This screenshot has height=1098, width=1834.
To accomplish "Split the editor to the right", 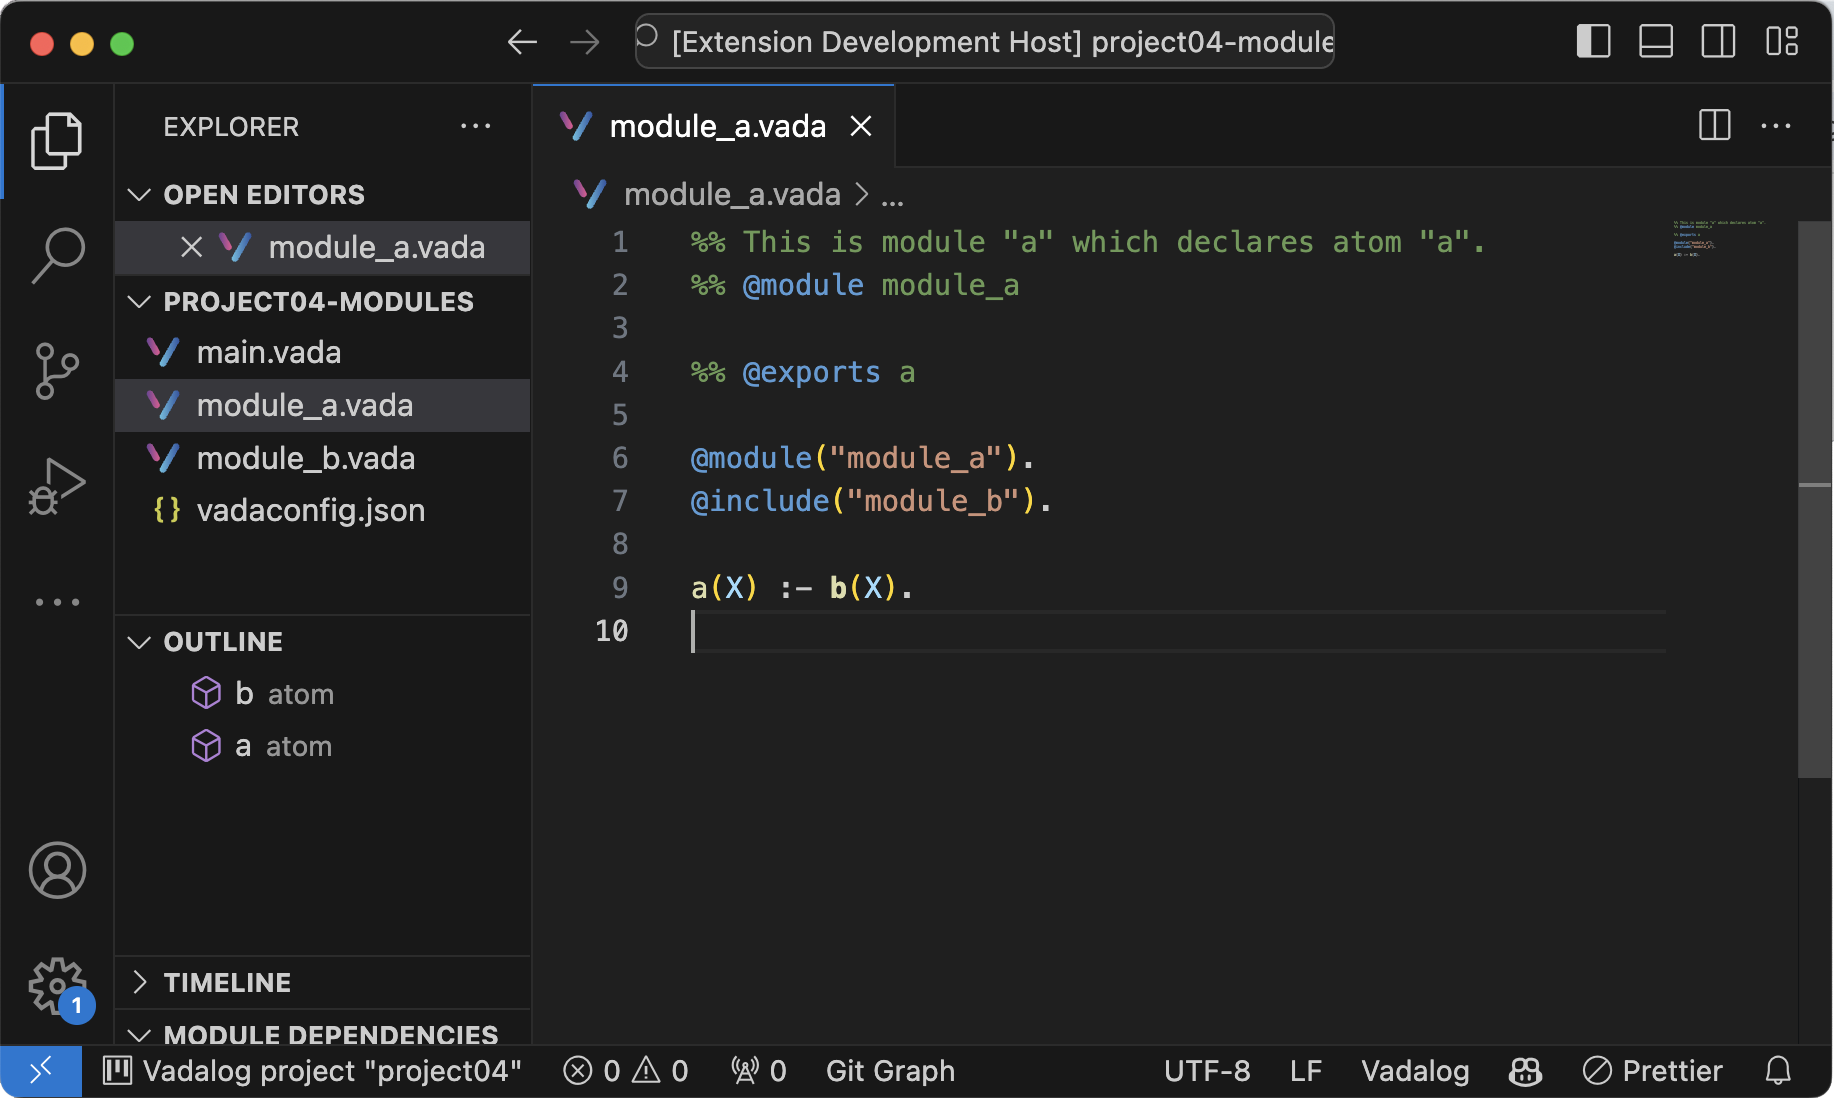I will coord(1715,126).
